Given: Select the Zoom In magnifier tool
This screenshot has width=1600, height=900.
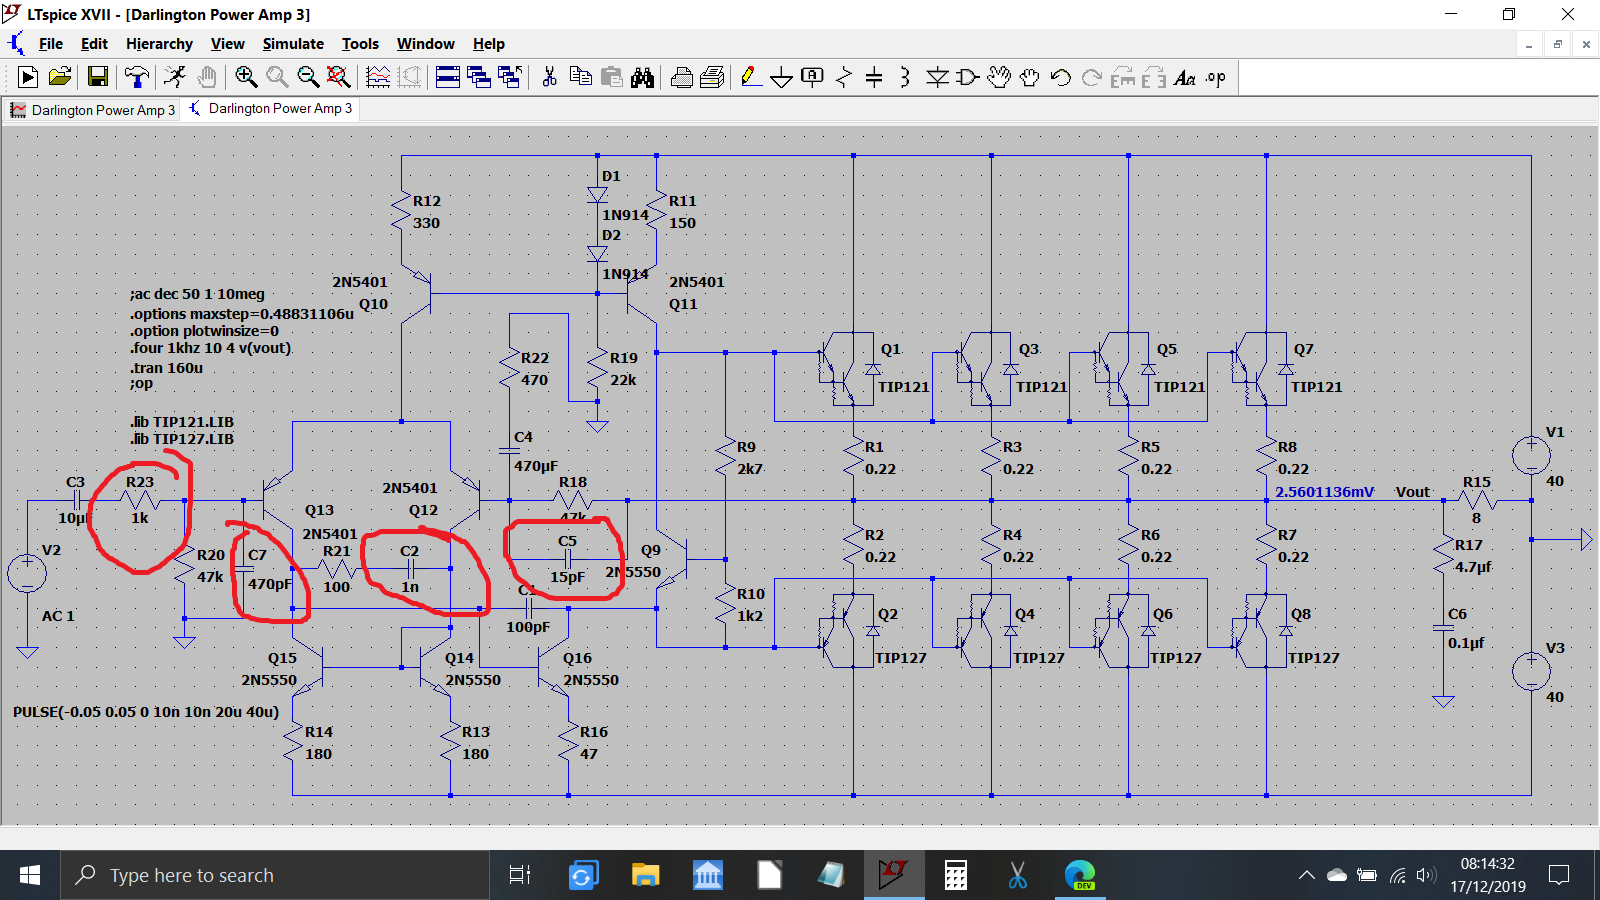Looking at the screenshot, I should (246, 77).
